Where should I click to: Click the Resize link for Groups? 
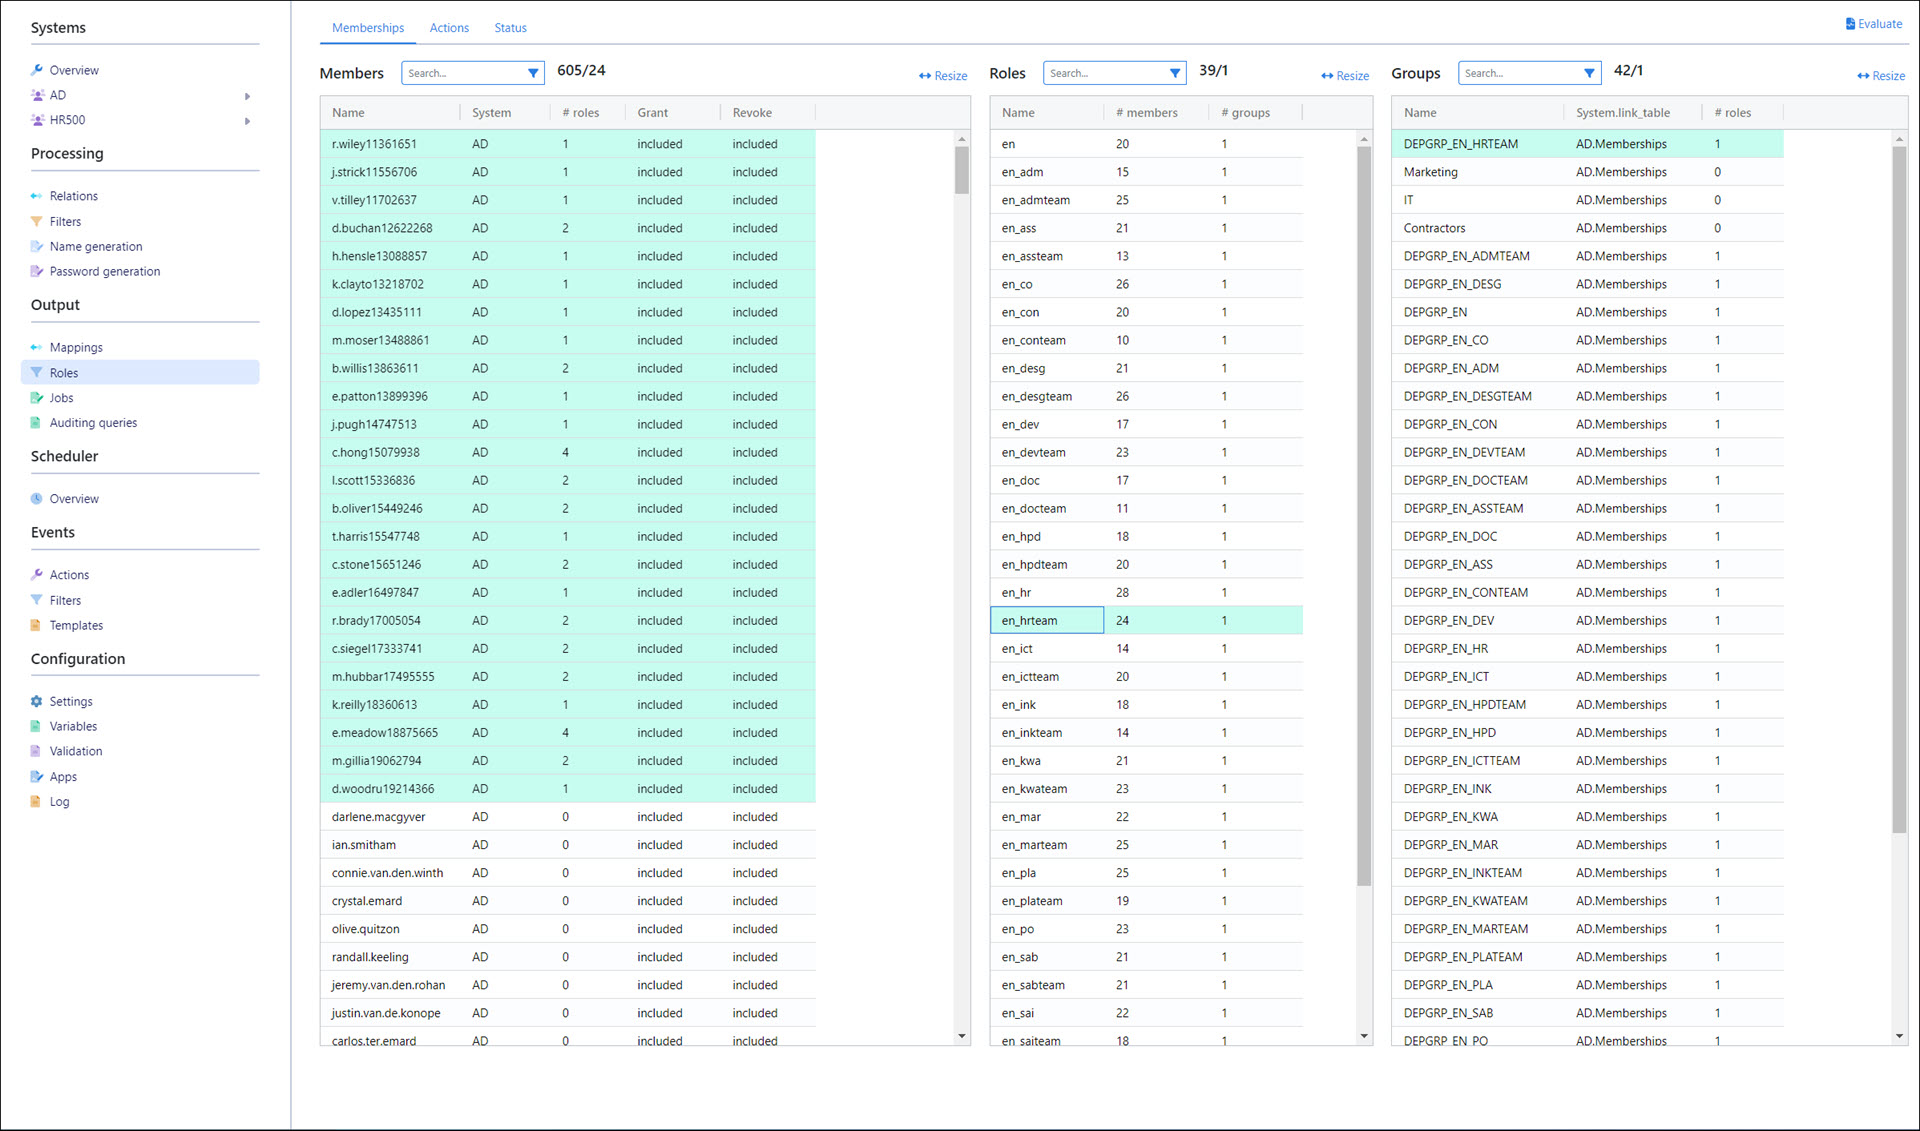(1881, 76)
